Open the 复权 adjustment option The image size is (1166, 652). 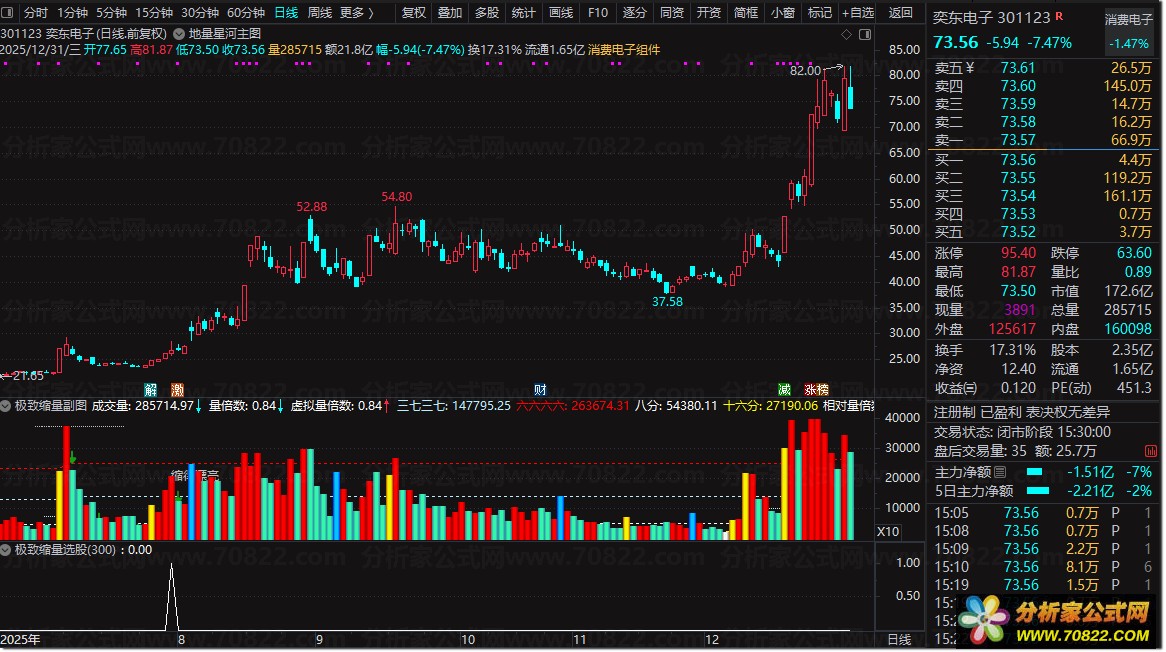pos(414,13)
